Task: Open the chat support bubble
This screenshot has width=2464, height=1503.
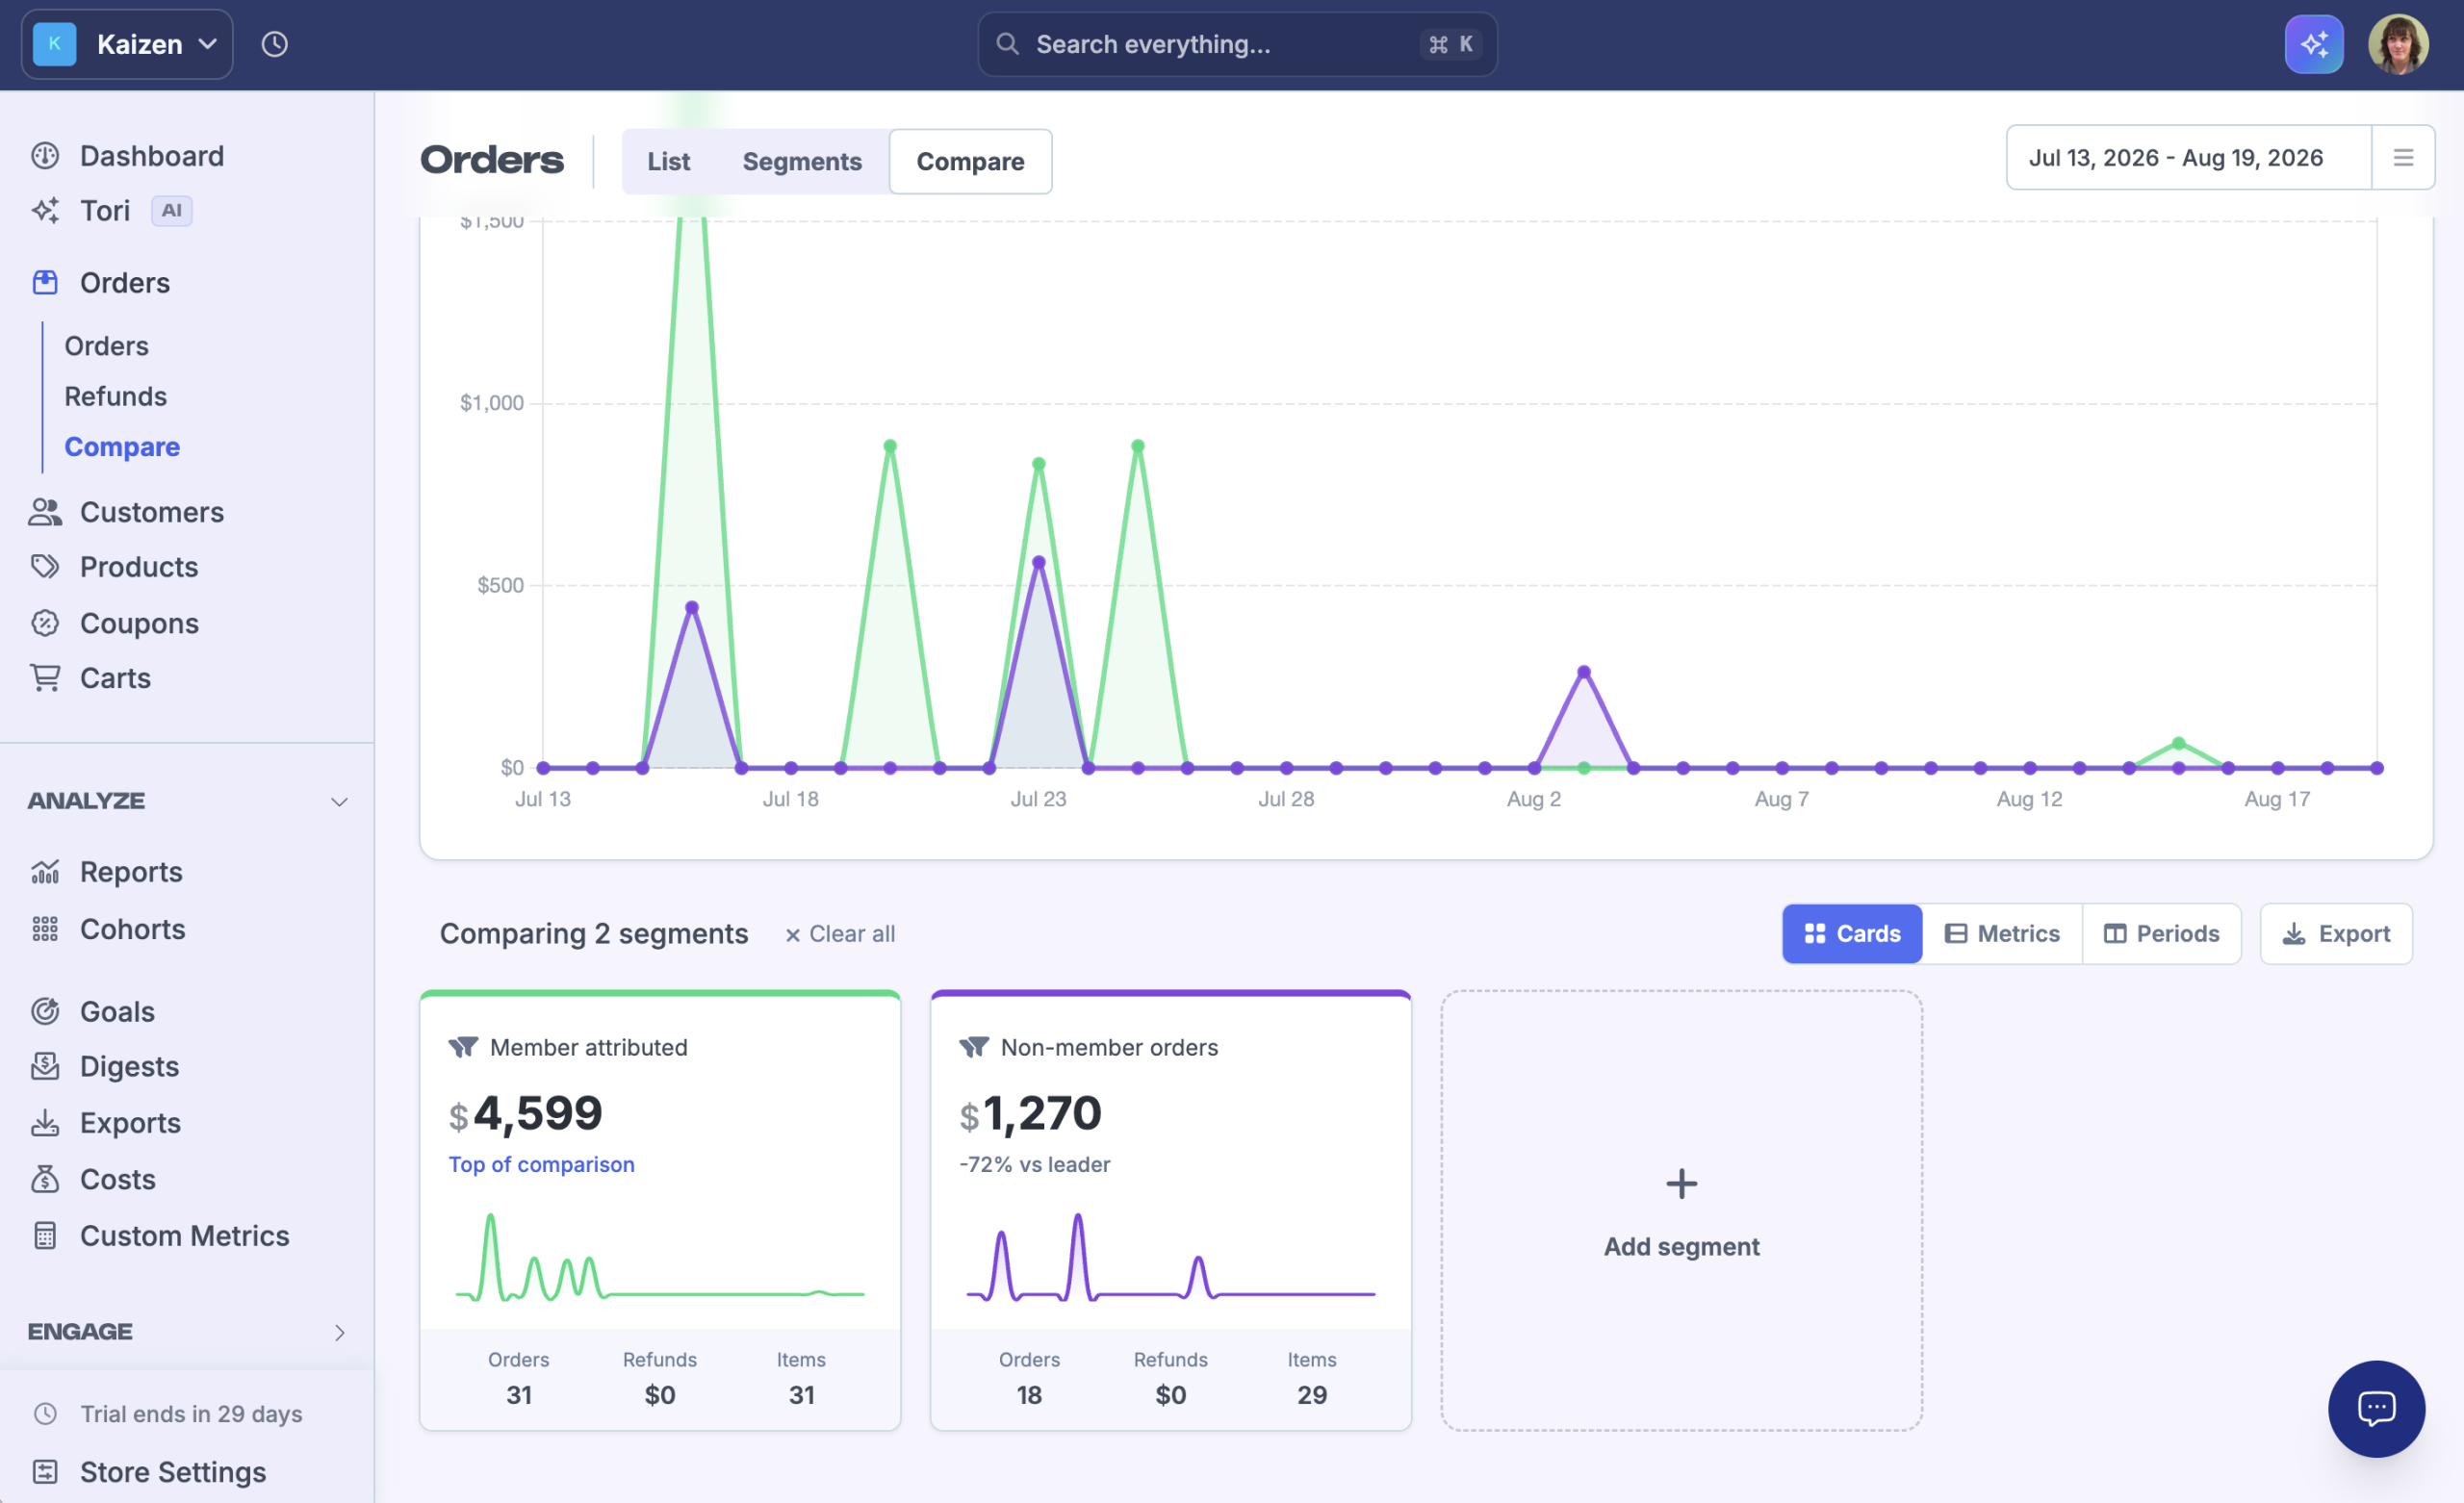Action: coord(2376,1408)
